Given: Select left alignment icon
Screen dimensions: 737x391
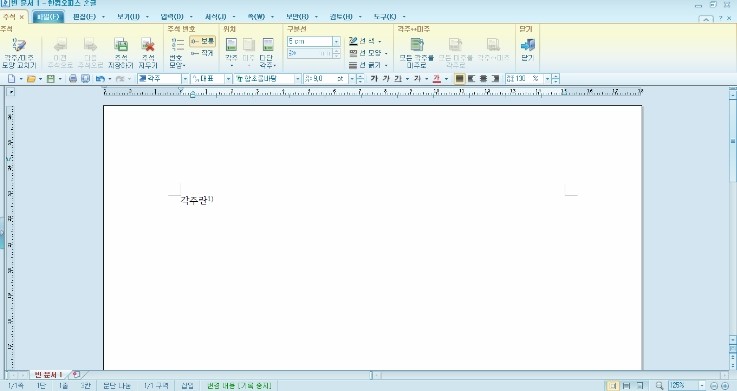Looking at the screenshot, I should (471, 79).
